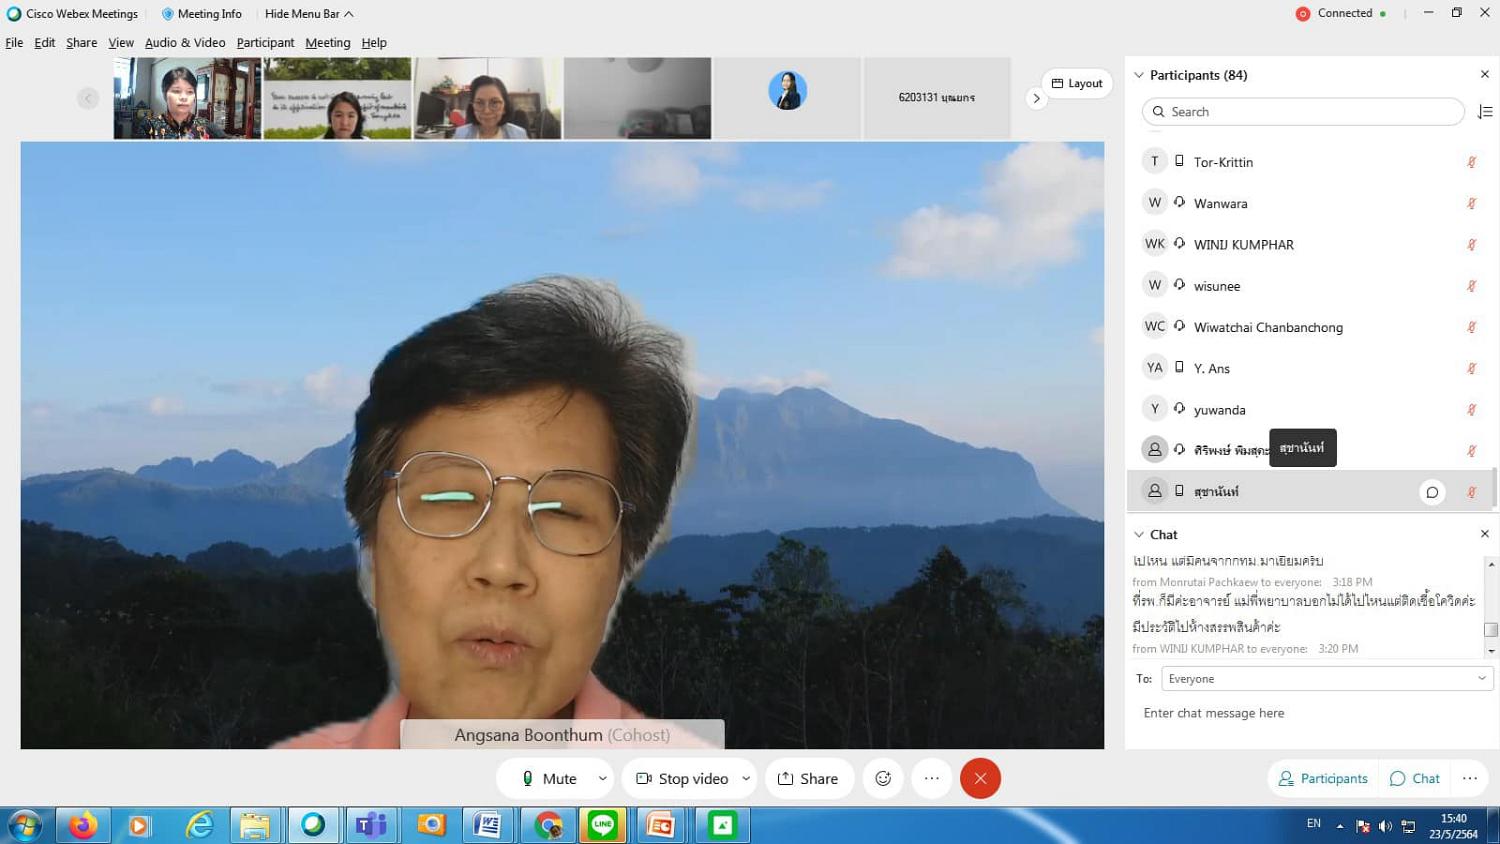
Task: Close the Participants panel
Action: (1485, 75)
